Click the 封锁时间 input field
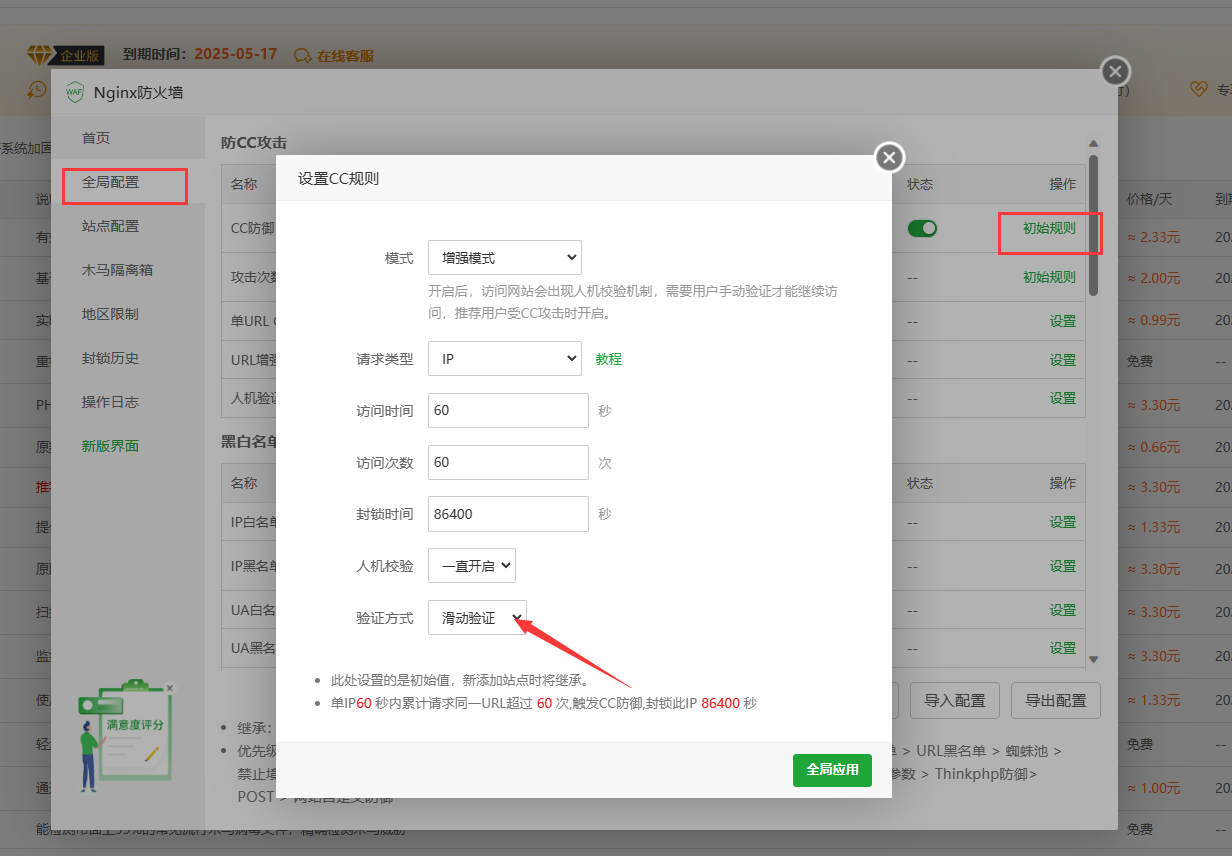The height and width of the screenshot is (856, 1232). tap(508, 514)
